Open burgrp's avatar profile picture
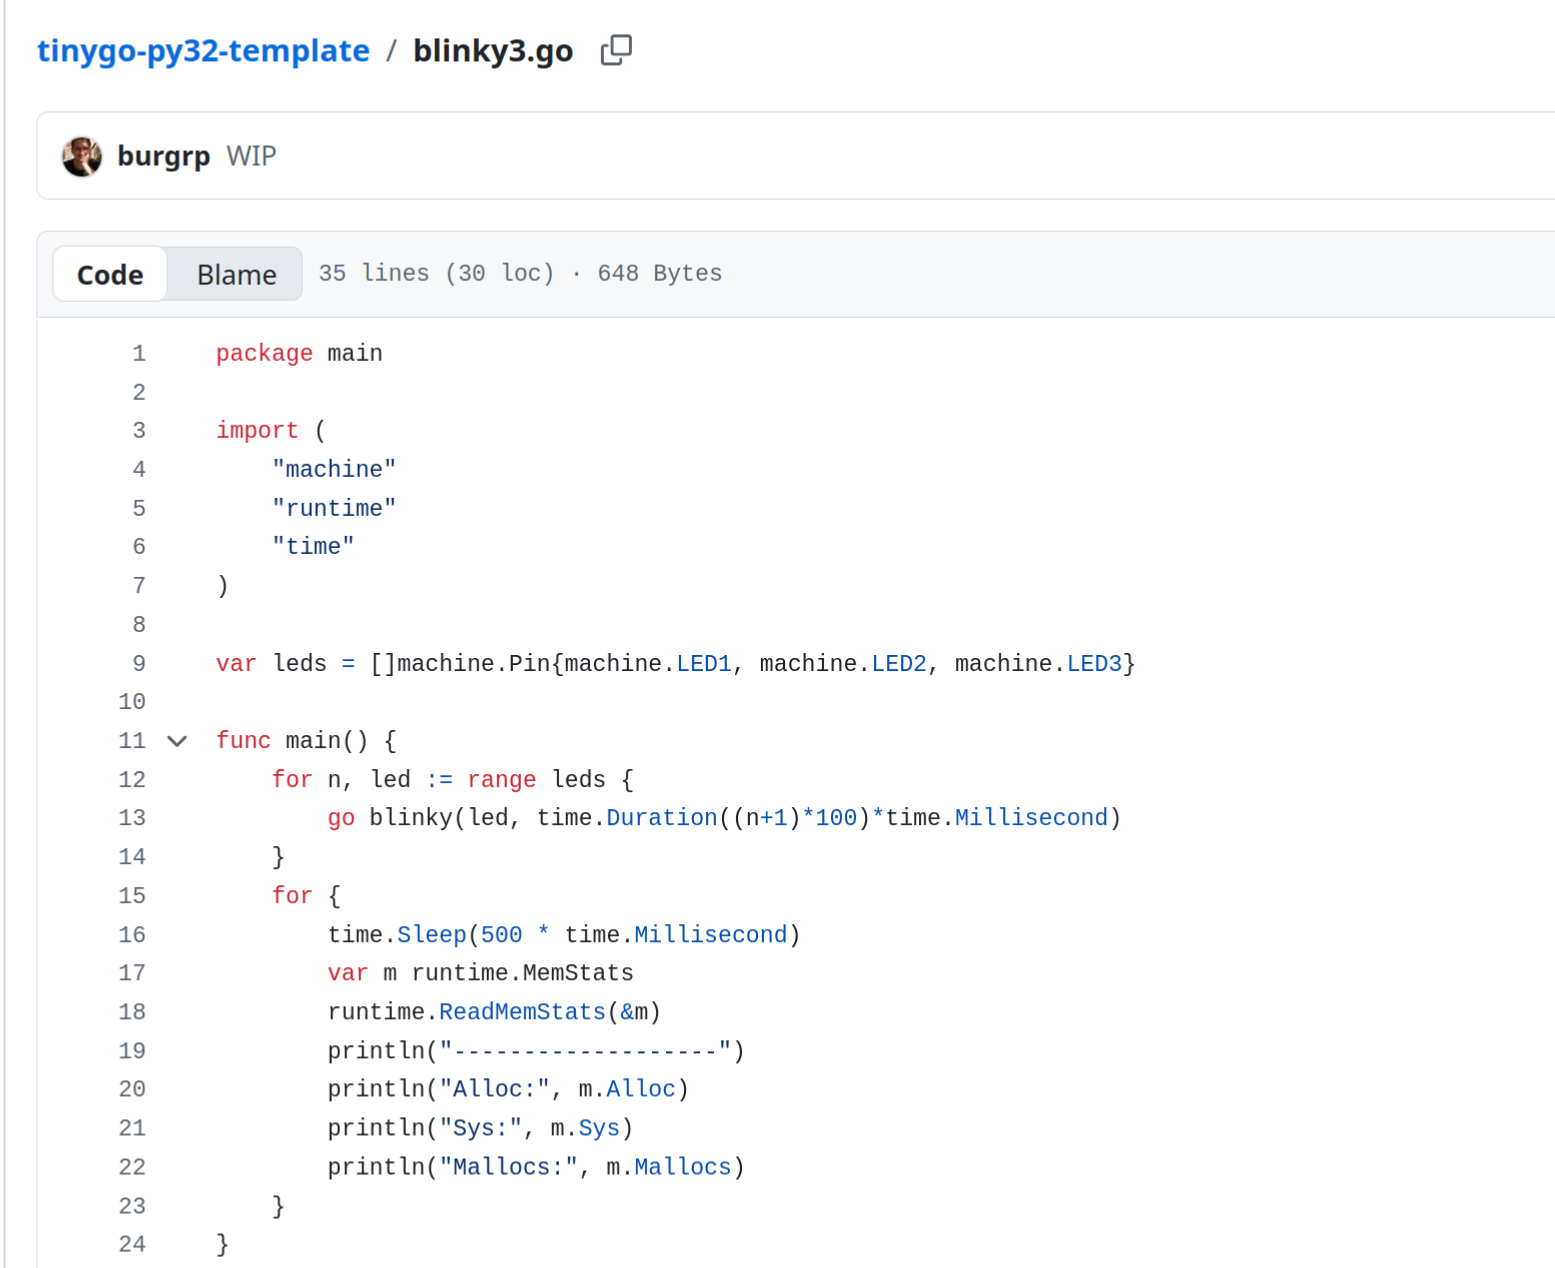Viewport: 1555px width, 1268px height. pos(82,156)
